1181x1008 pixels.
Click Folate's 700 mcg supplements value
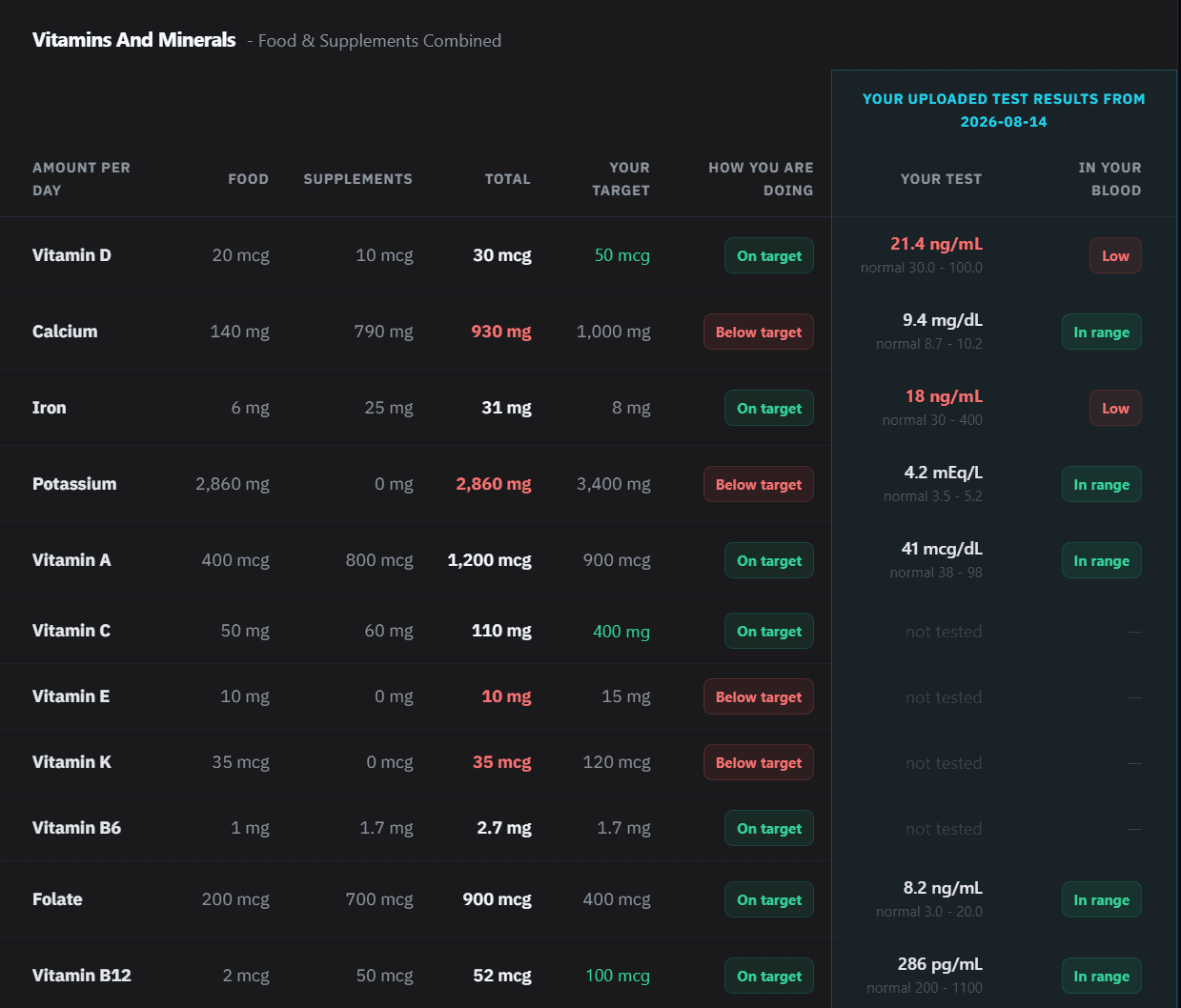pyautogui.click(x=379, y=899)
